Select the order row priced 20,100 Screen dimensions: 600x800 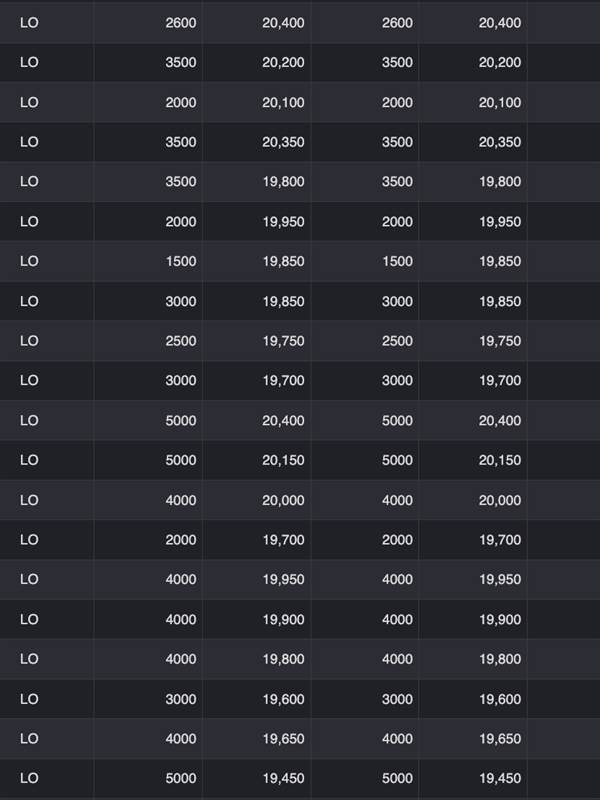(300, 102)
